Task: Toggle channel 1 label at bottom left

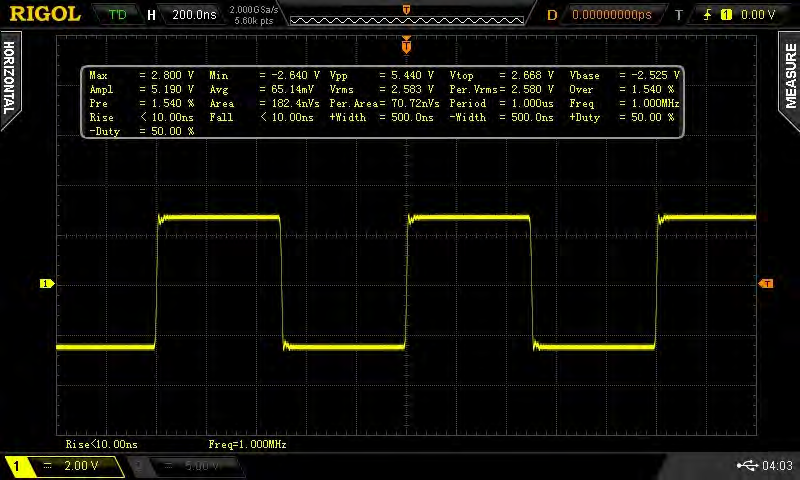Action: pyautogui.click(x=16, y=466)
